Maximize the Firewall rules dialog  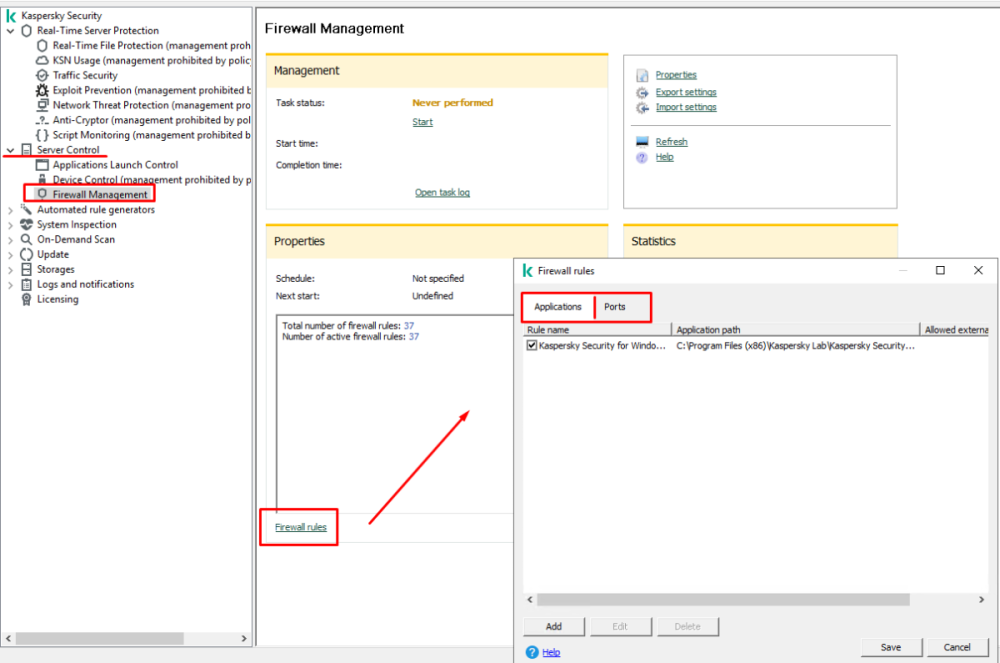click(940, 270)
